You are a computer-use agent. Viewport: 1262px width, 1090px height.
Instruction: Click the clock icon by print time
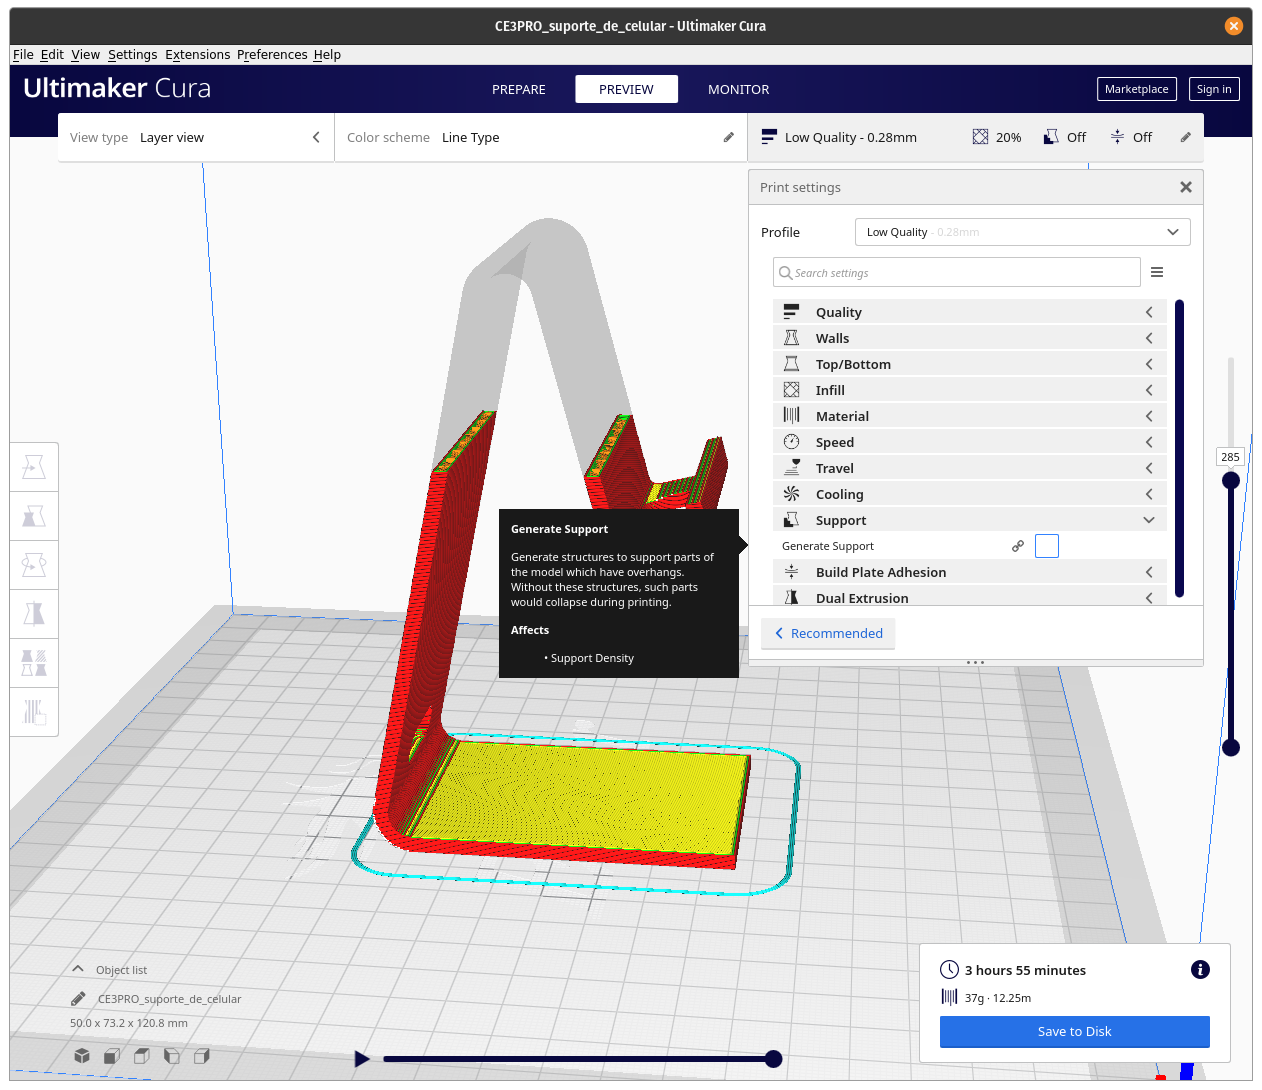click(x=949, y=970)
